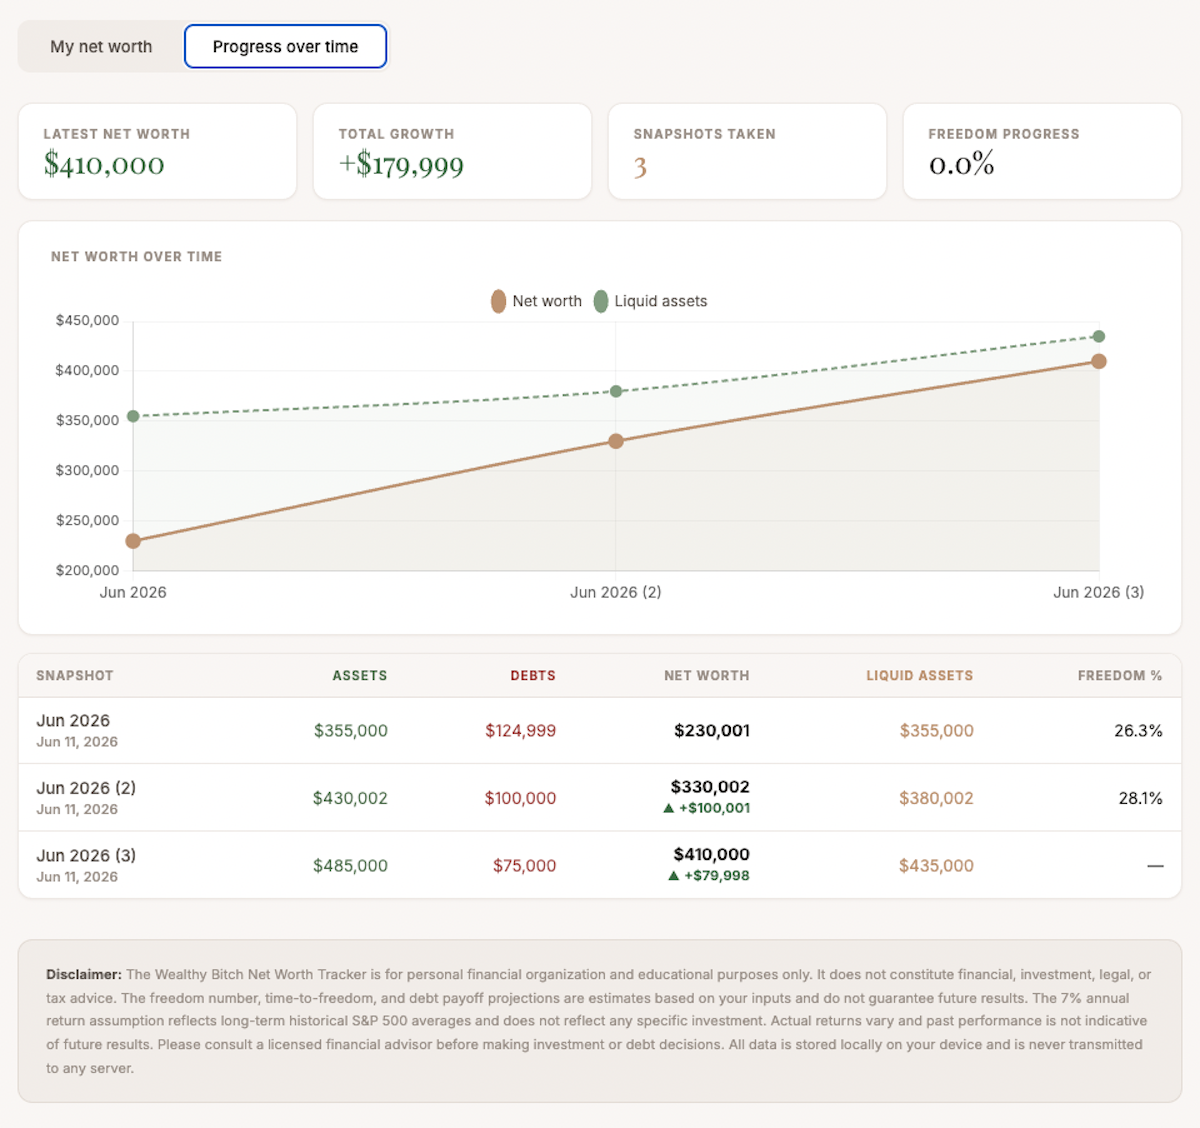Click the liquid assets point at Jun 2026 (3)

pyautogui.click(x=1099, y=336)
